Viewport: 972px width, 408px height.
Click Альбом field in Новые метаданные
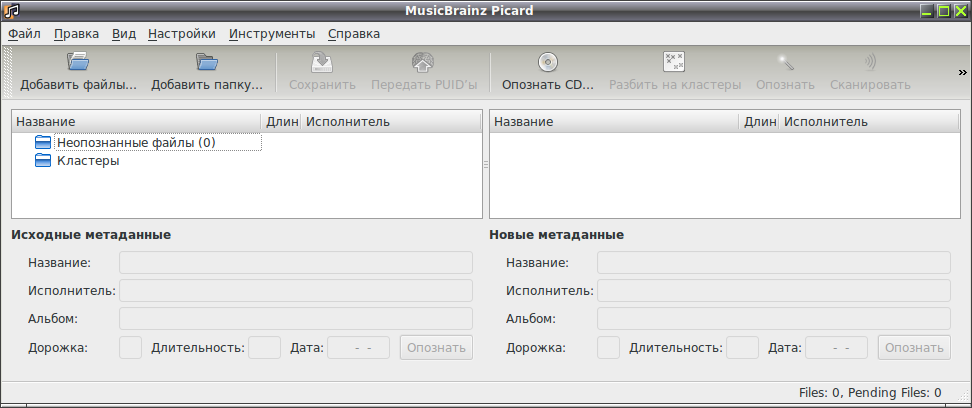pos(774,319)
